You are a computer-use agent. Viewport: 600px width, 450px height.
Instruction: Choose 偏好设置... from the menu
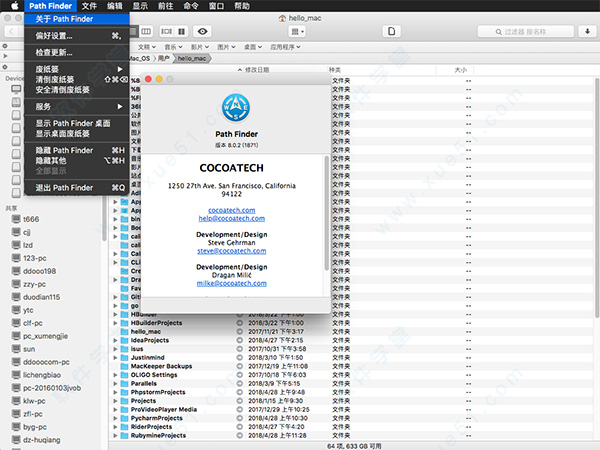[x=77, y=36]
